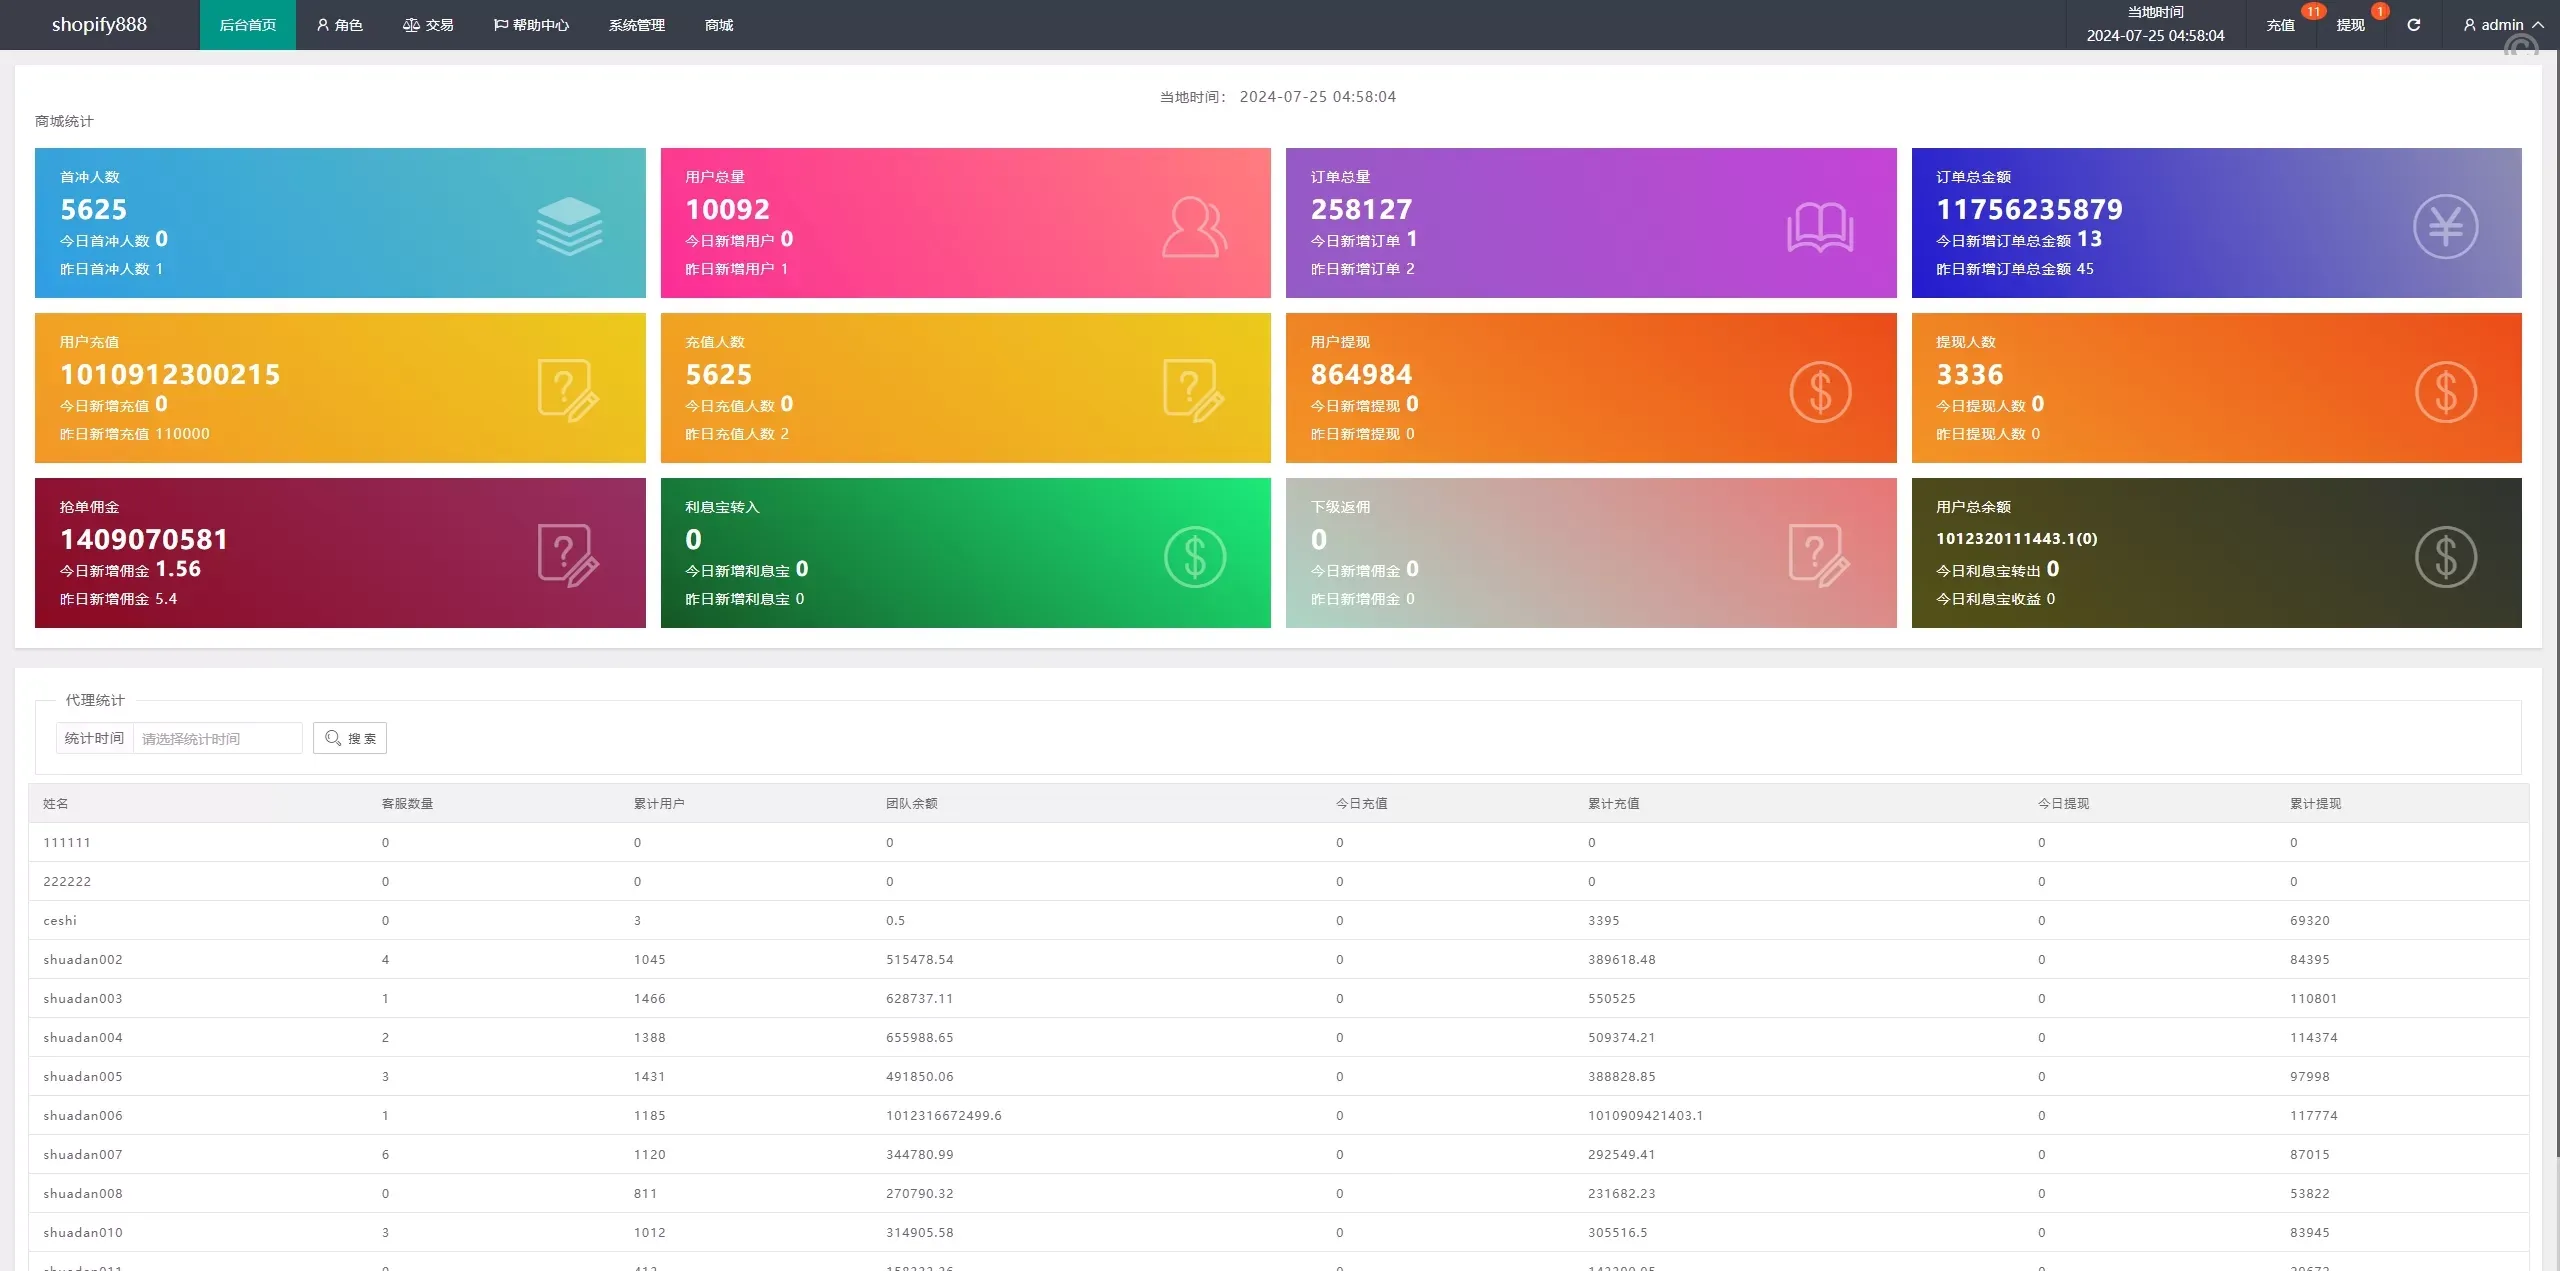Open 充值 notifications with badge 11
Image resolution: width=2560 pixels, height=1271 pixels.
click(2280, 25)
